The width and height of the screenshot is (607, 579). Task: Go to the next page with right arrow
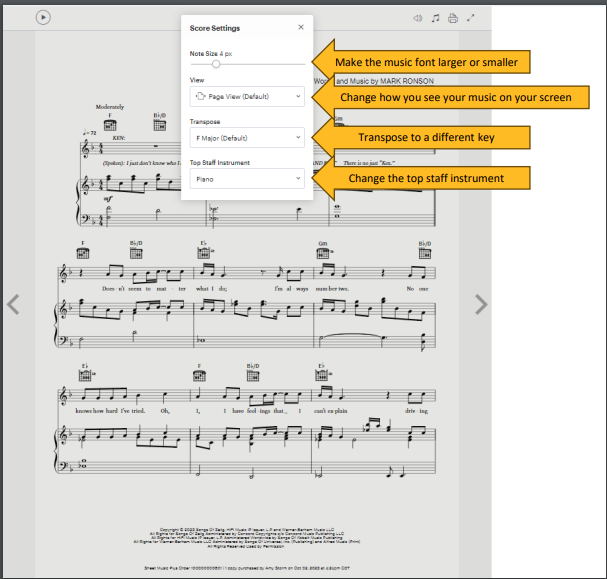pos(480,304)
